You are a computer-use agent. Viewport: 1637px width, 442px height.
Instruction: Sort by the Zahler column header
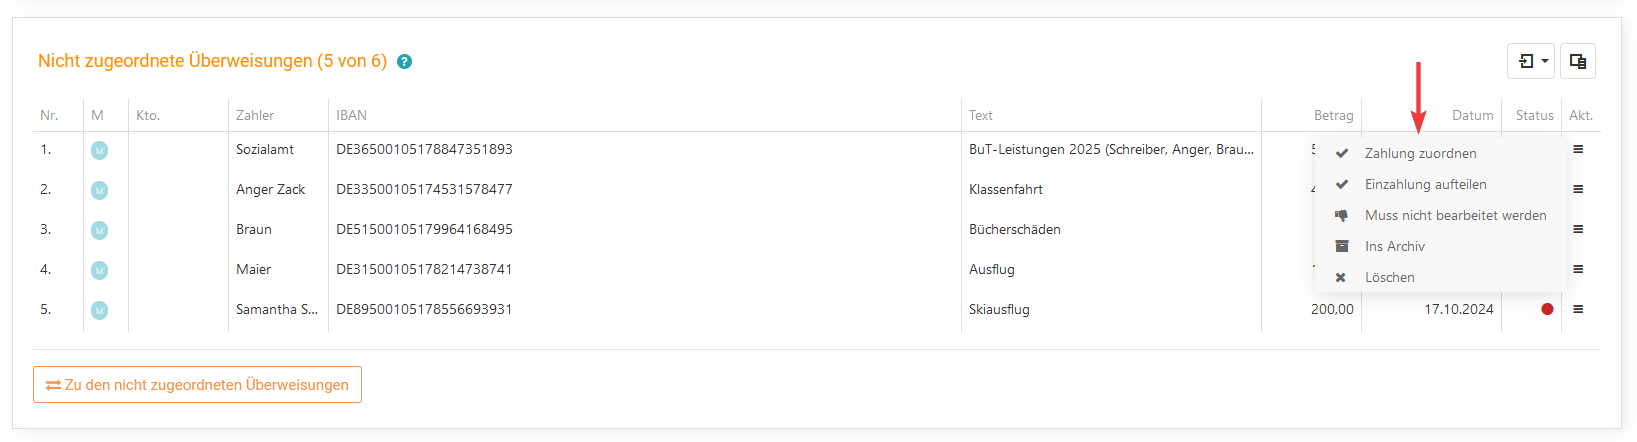pos(255,115)
